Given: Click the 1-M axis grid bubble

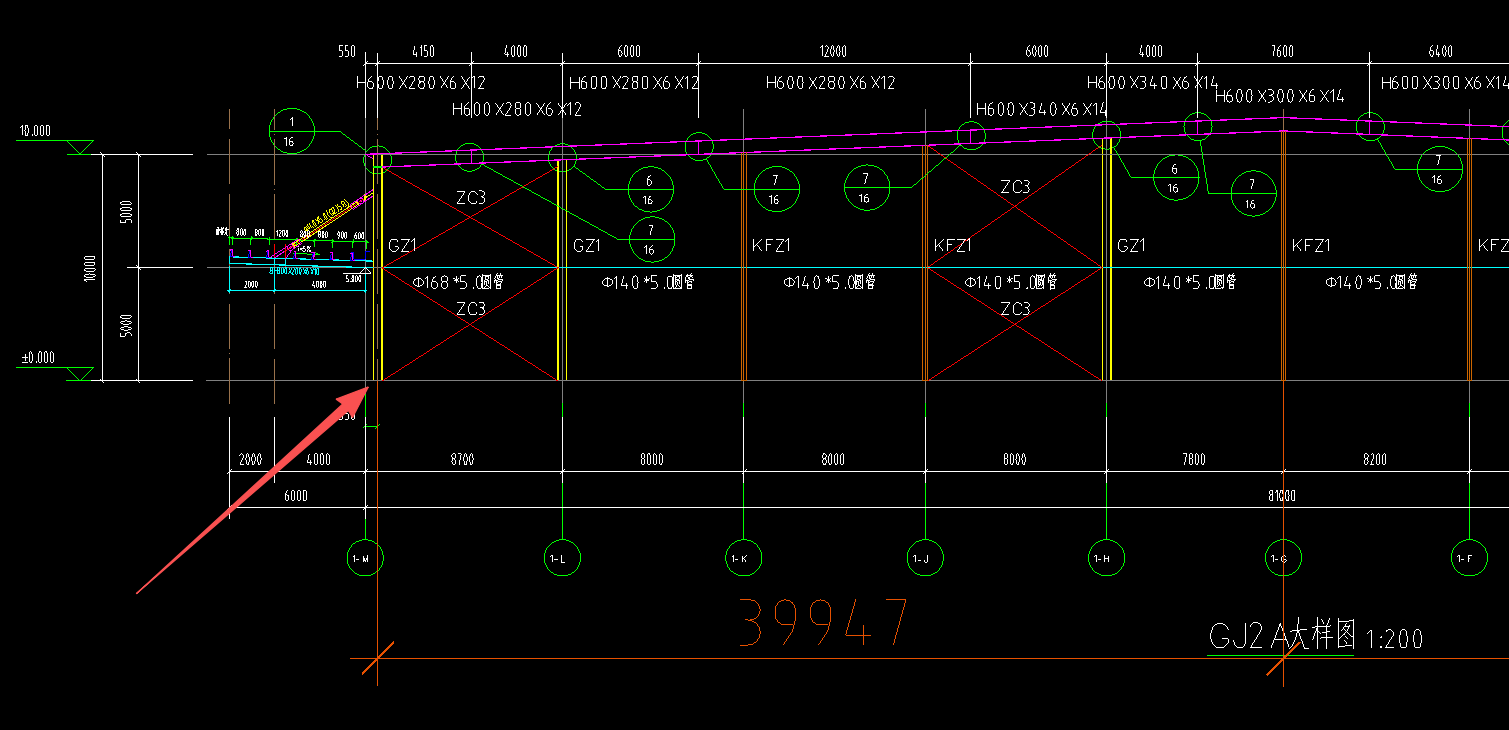Looking at the screenshot, I should (x=362, y=559).
